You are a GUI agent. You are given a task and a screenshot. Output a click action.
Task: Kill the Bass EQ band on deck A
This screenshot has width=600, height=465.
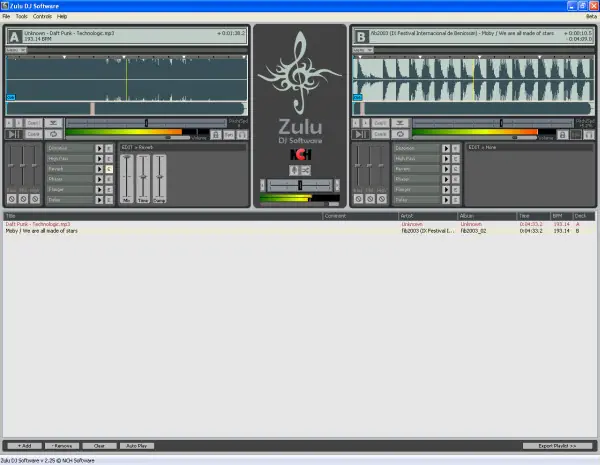tap(12, 199)
